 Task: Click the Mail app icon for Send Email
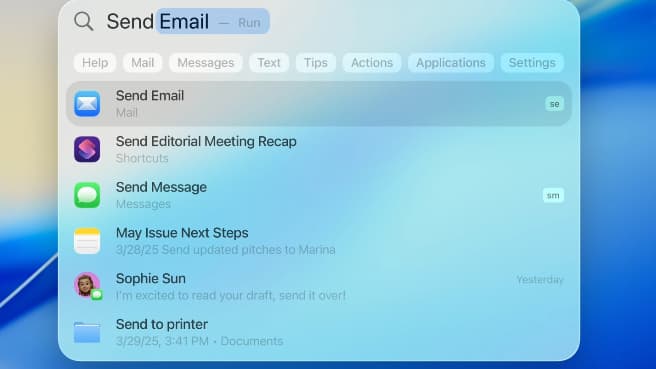pyautogui.click(x=87, y=104)
